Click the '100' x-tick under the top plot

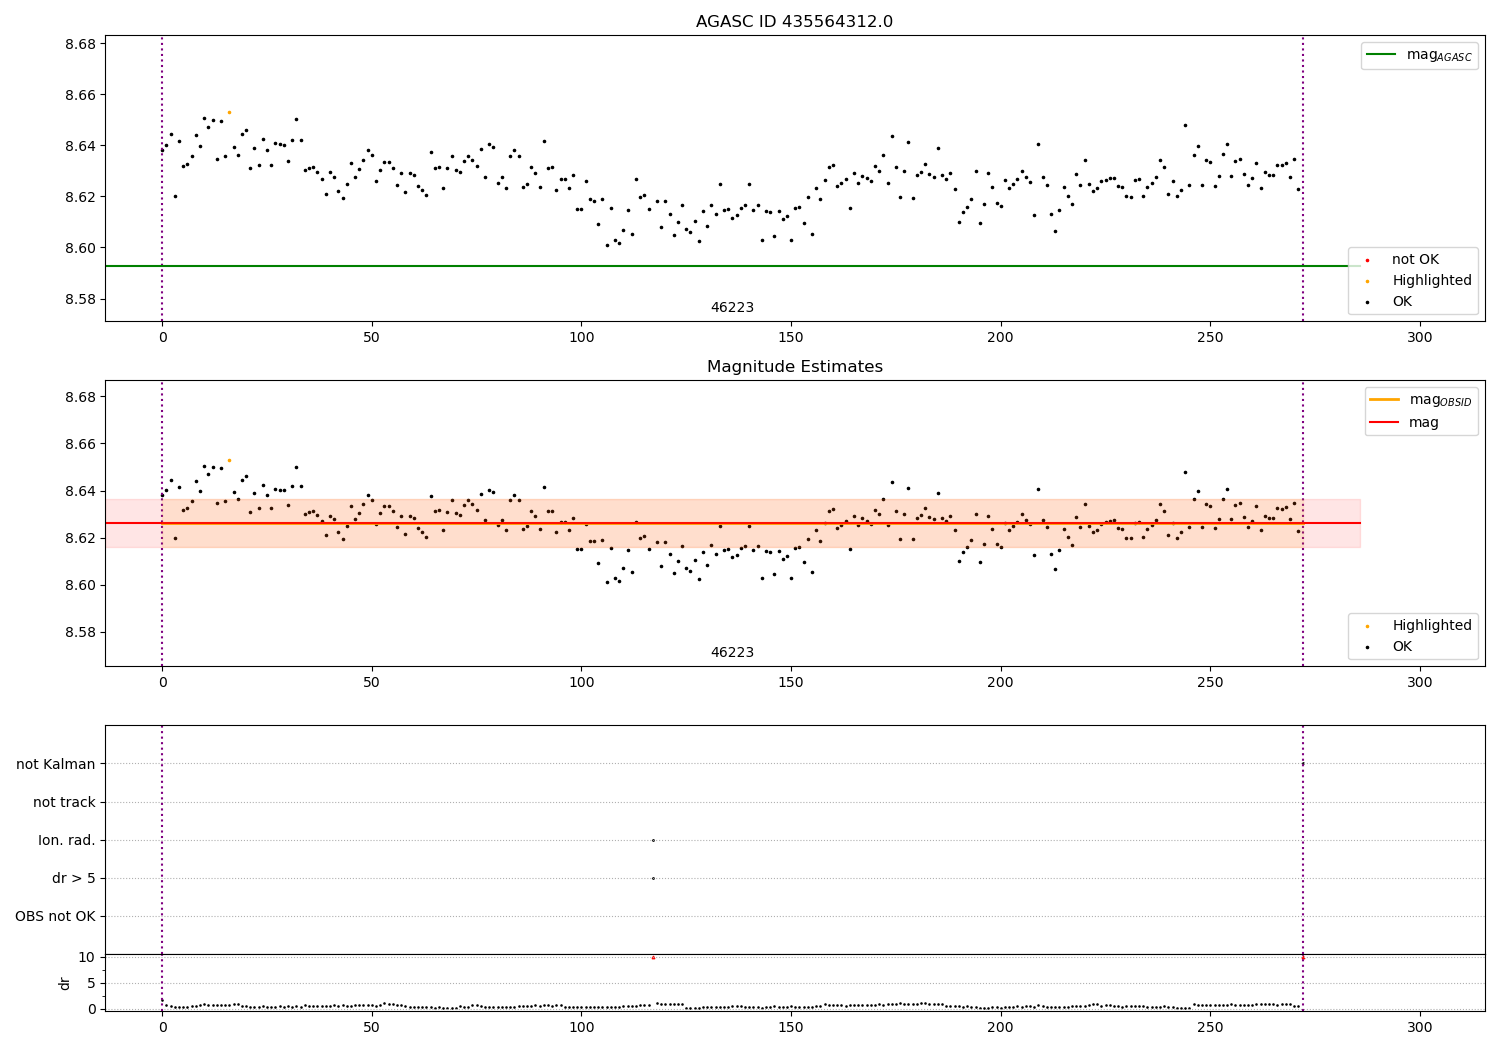[x=581, y=338]
